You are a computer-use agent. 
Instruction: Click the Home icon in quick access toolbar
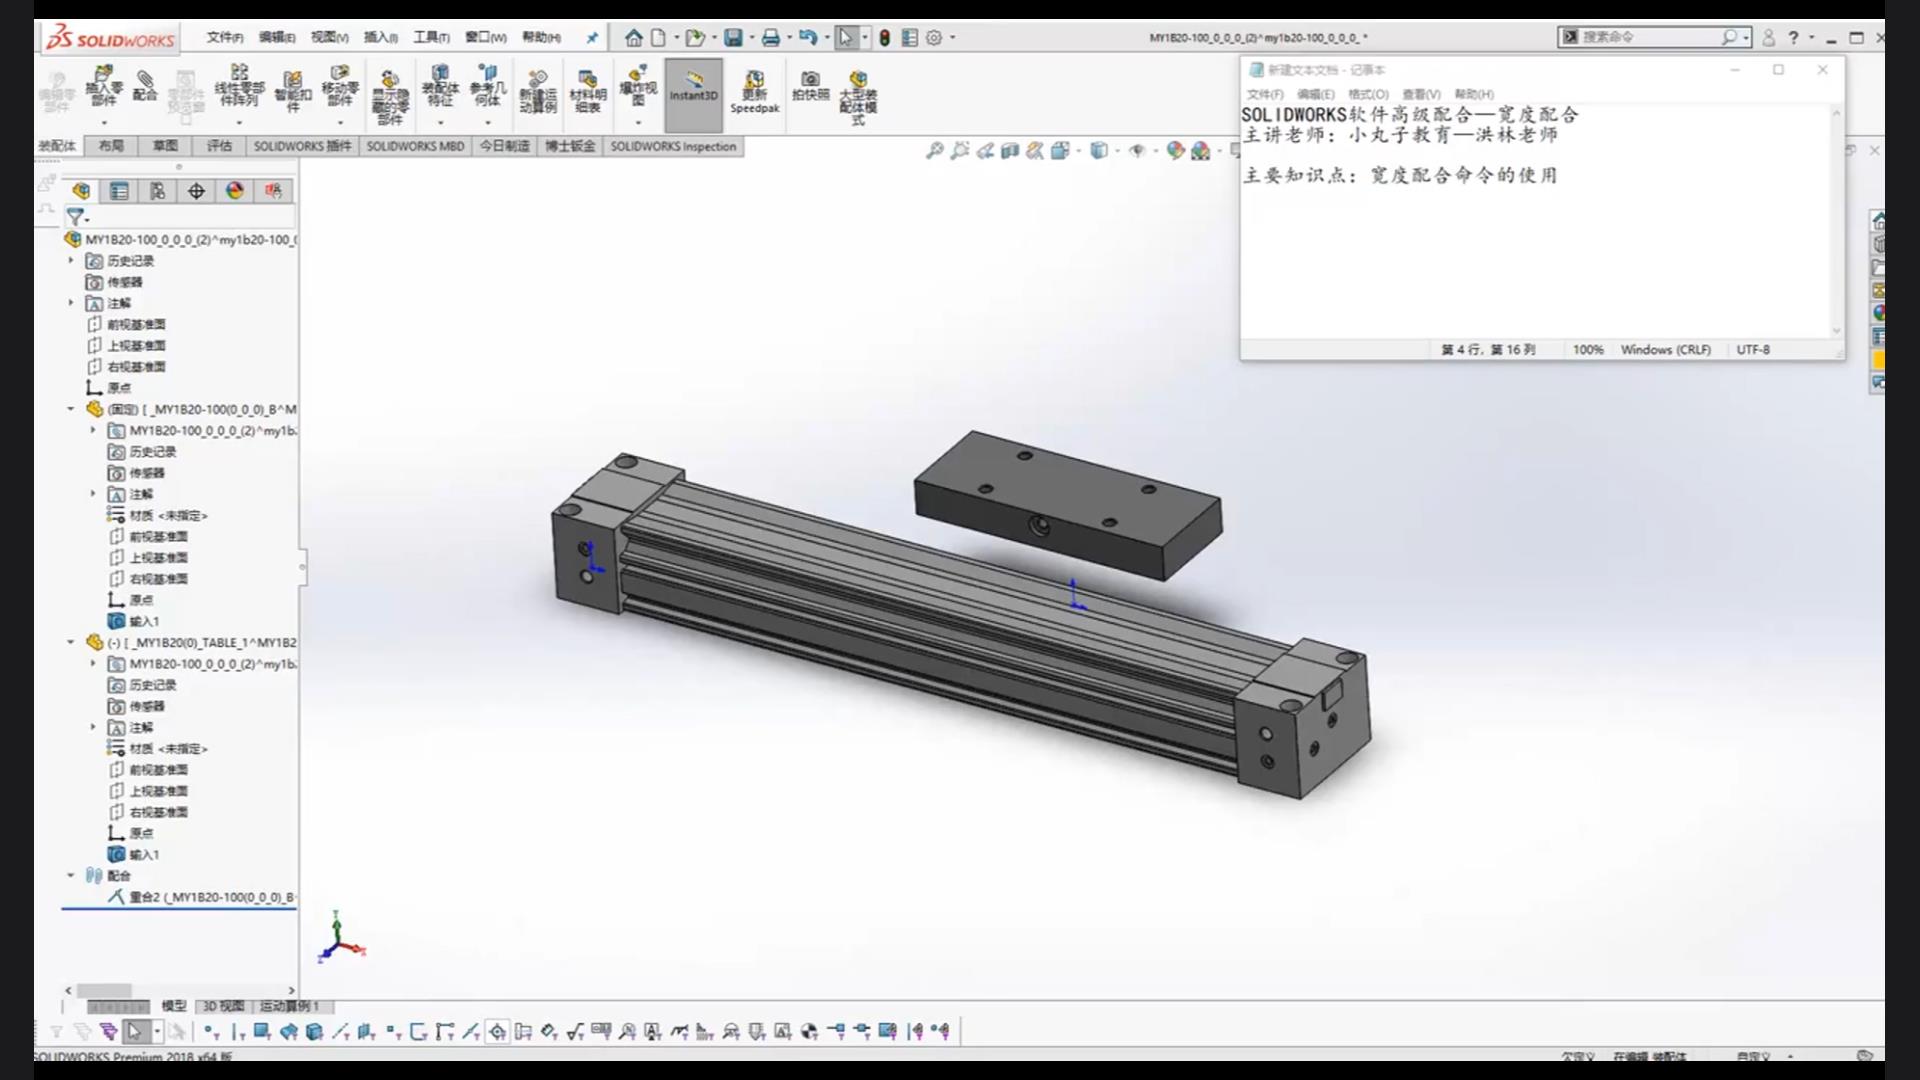633,38
